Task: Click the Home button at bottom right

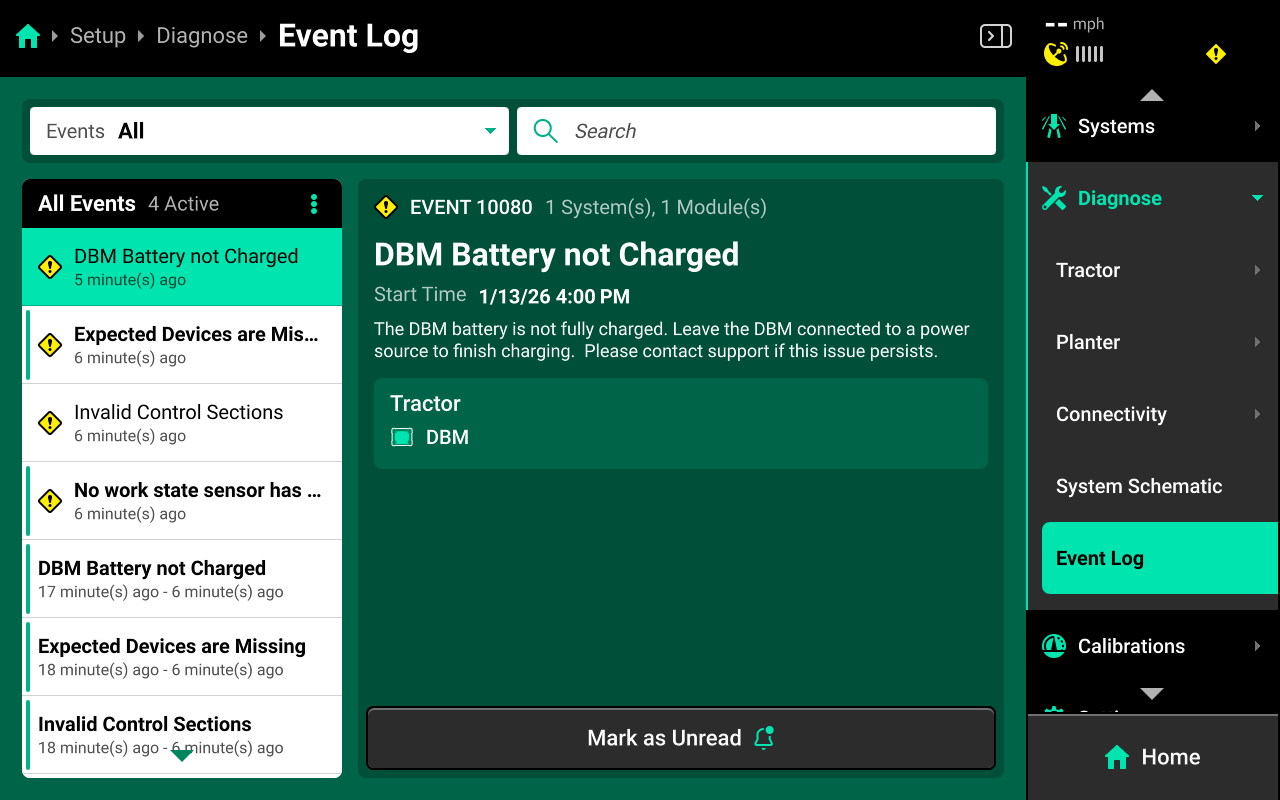Action: 1152,757
